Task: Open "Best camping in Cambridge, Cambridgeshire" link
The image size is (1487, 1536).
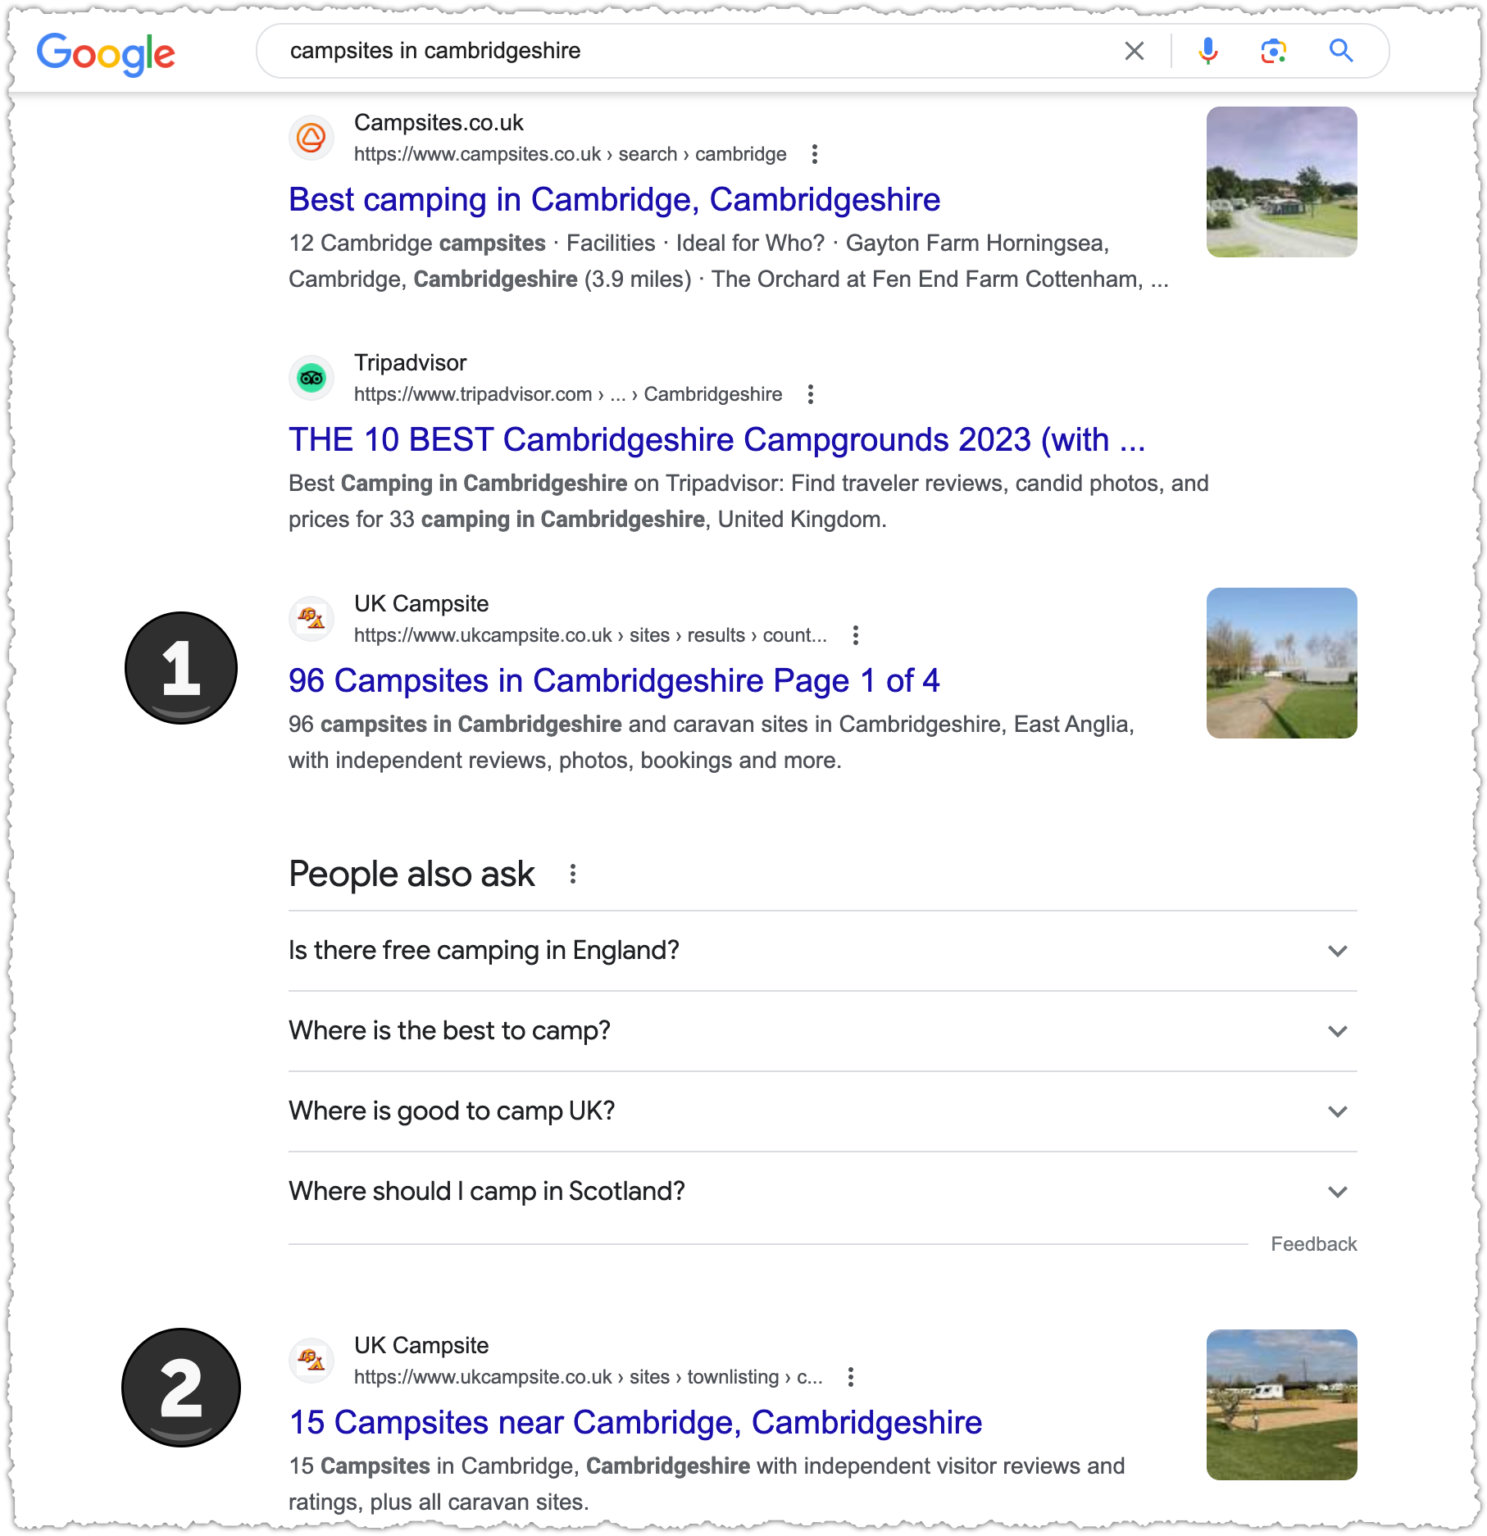Action: click(614, 199)
